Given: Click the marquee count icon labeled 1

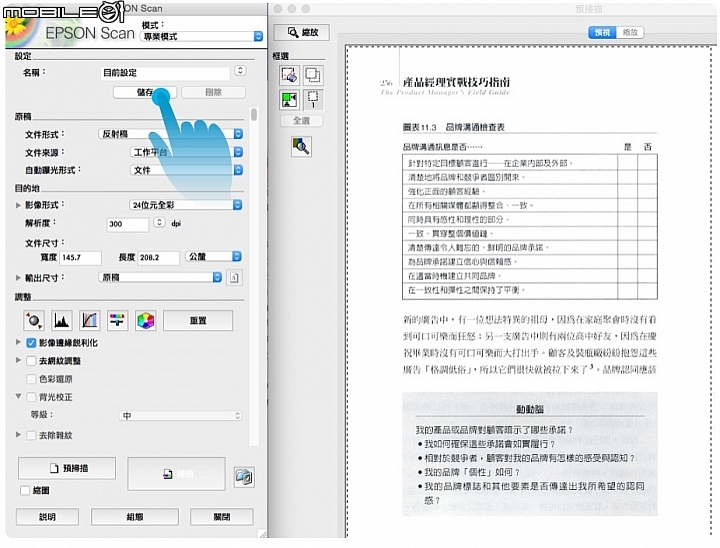Looking at the screenshot, I should pos(313,99).
